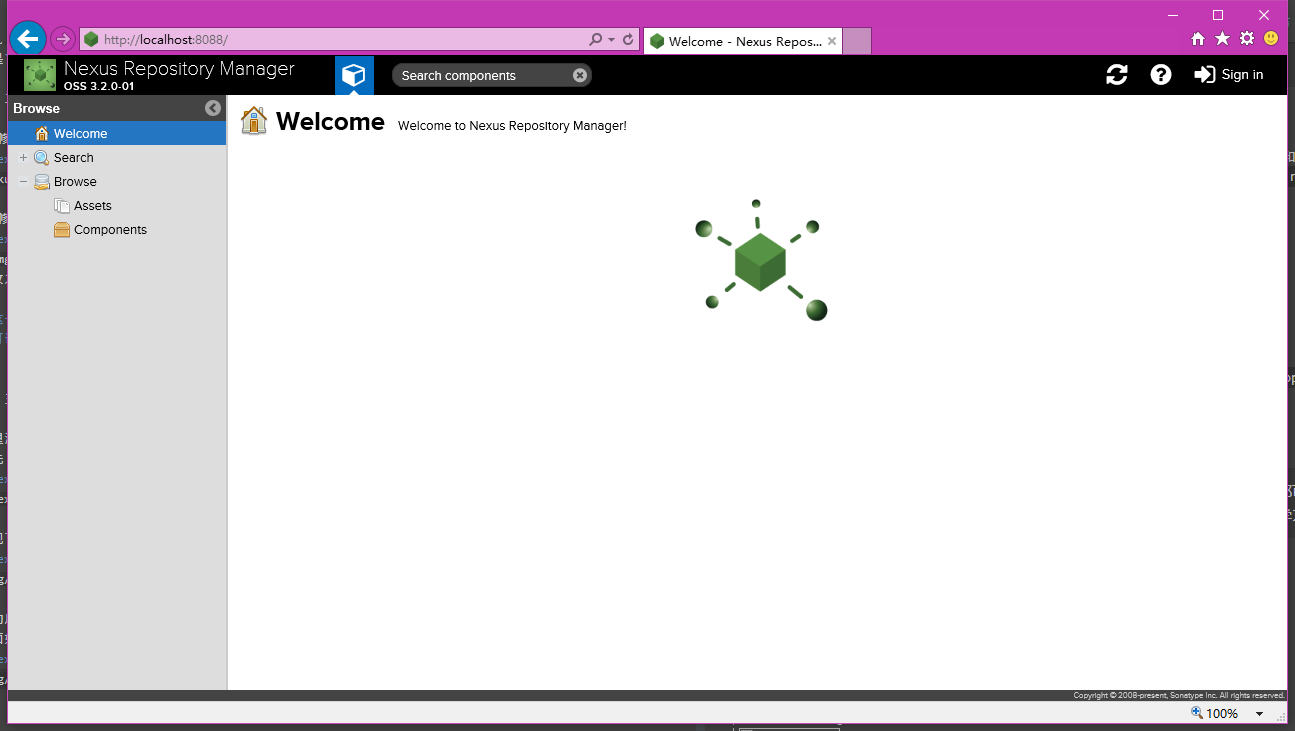The height and width of the screenshot is (731, 1295).
Task: Click the zoom level 100% magnifier
Action: [1197, 713]
